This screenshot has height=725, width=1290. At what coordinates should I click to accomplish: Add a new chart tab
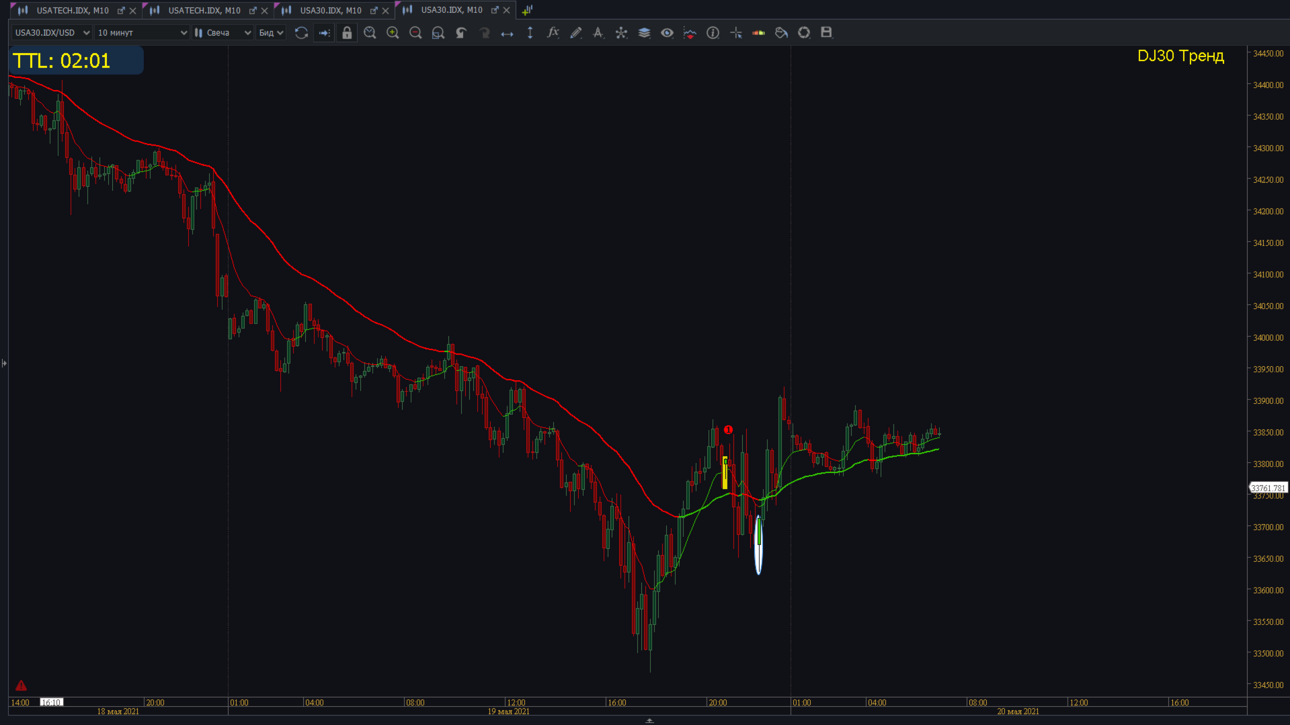point(527,10)
